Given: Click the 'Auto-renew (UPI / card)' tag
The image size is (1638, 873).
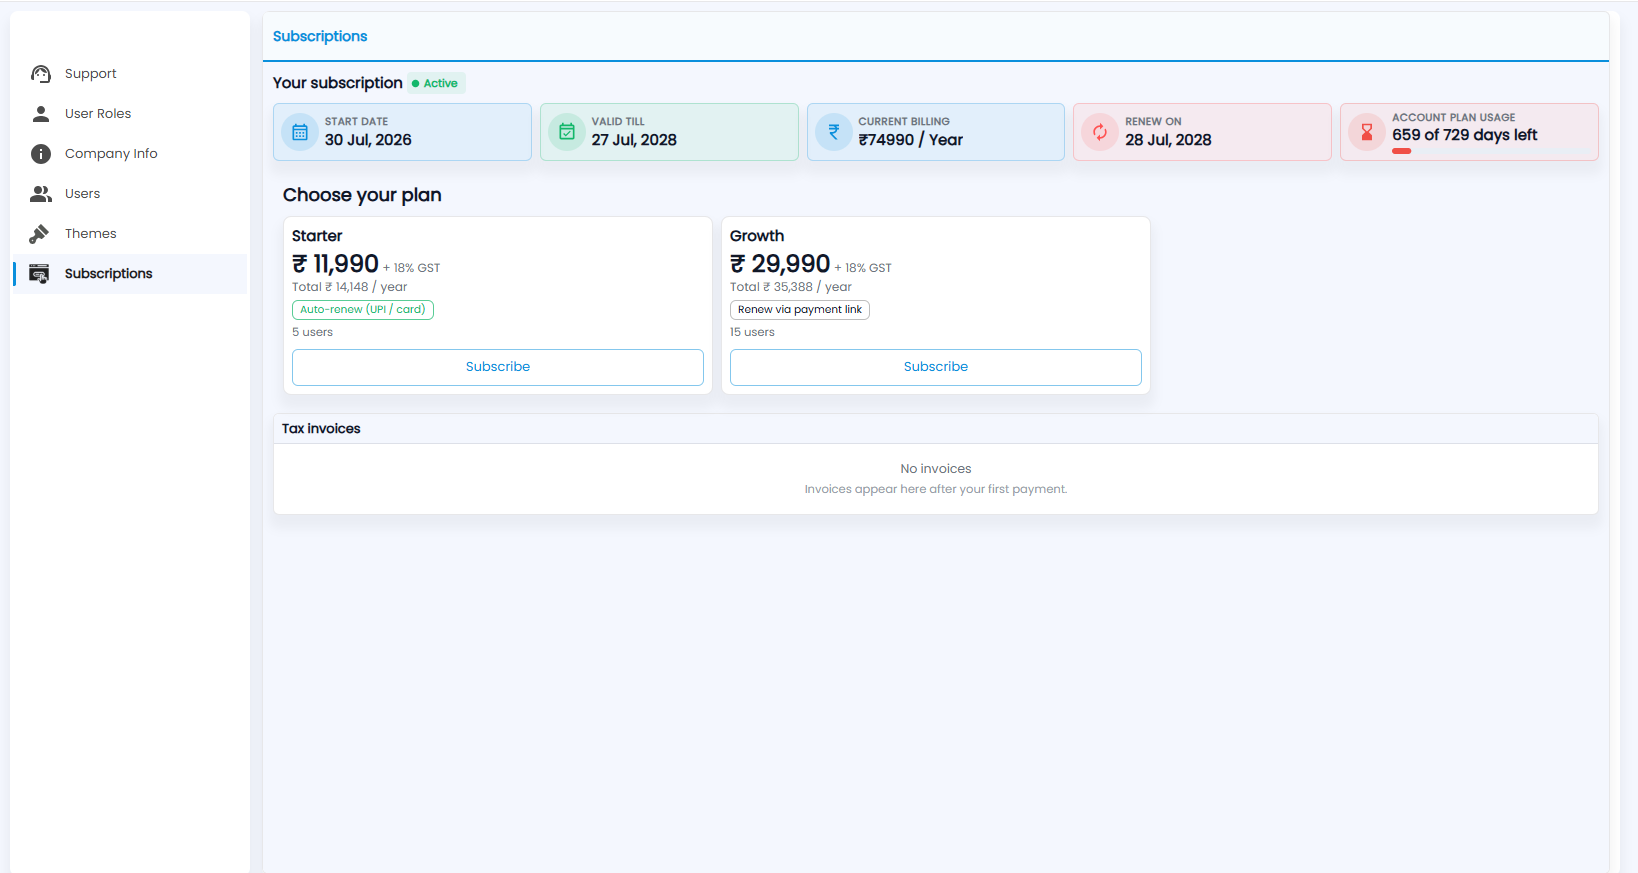Looking at the screenshot, I should 363,310.
